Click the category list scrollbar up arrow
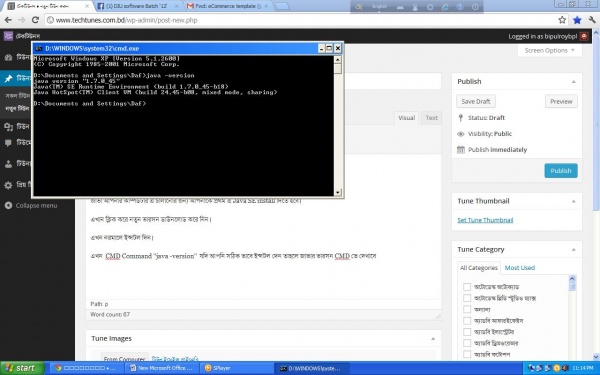This screenshot has height=375, width=600. [x=572, y=279]
